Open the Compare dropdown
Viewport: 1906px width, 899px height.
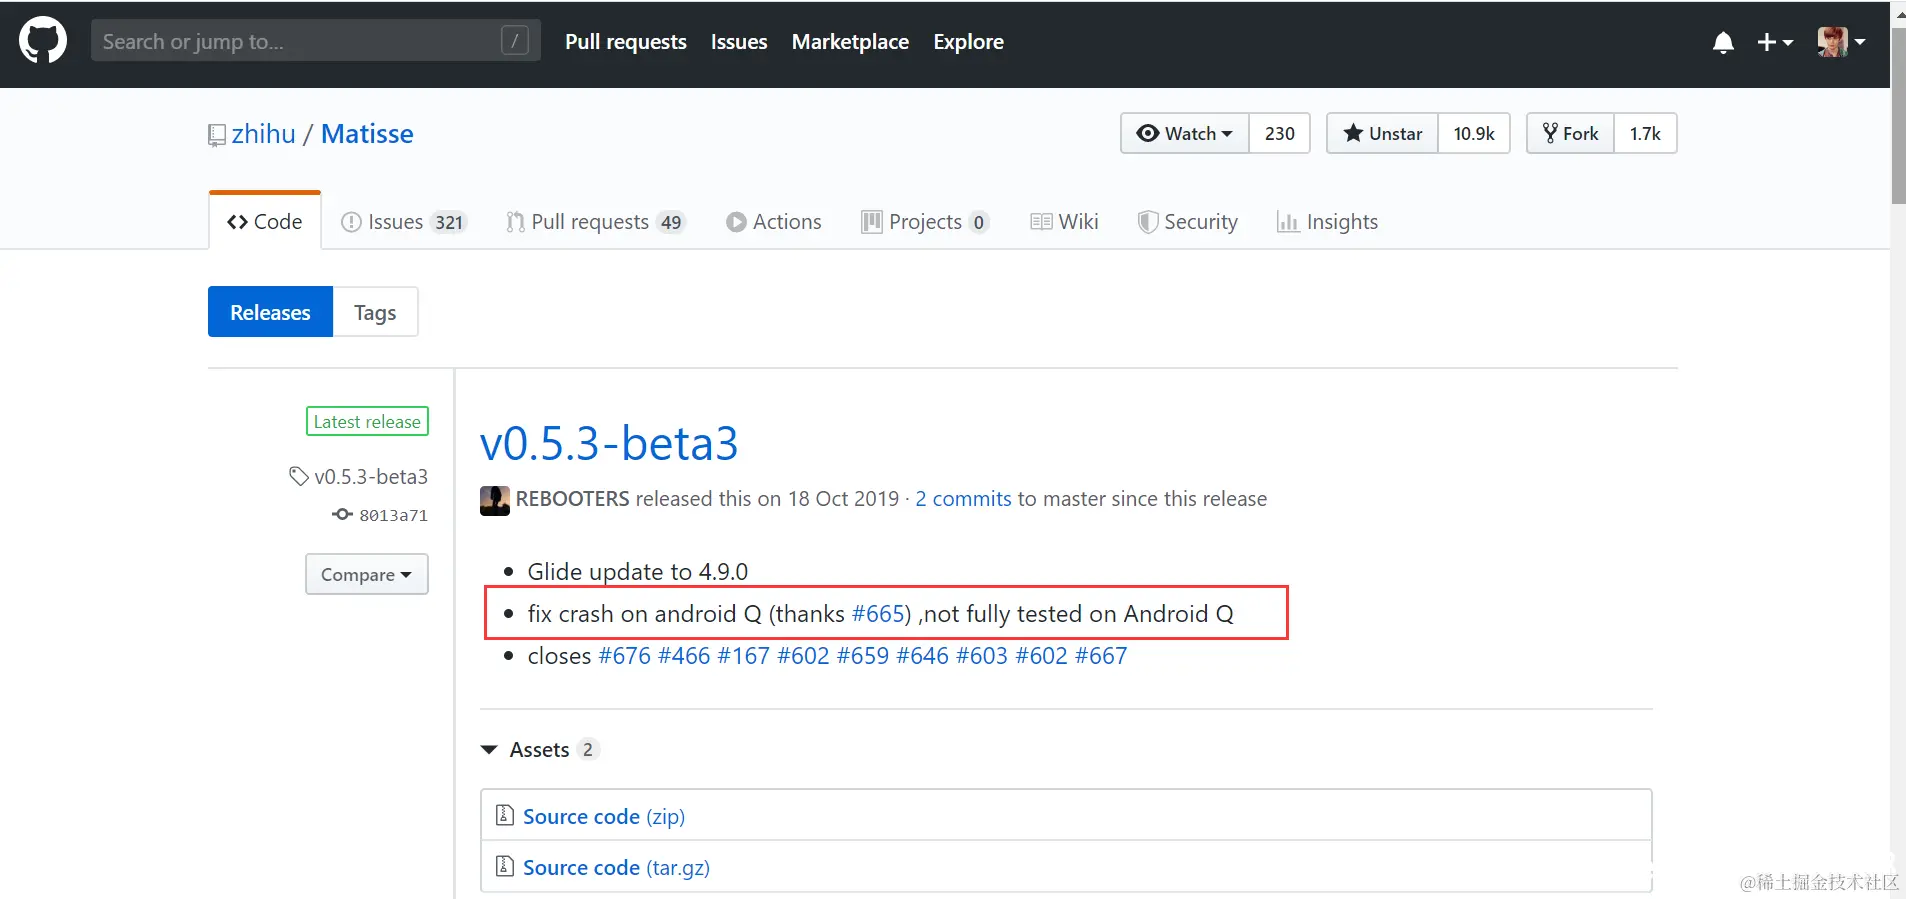pyautogui.click(x=367, y=574)
